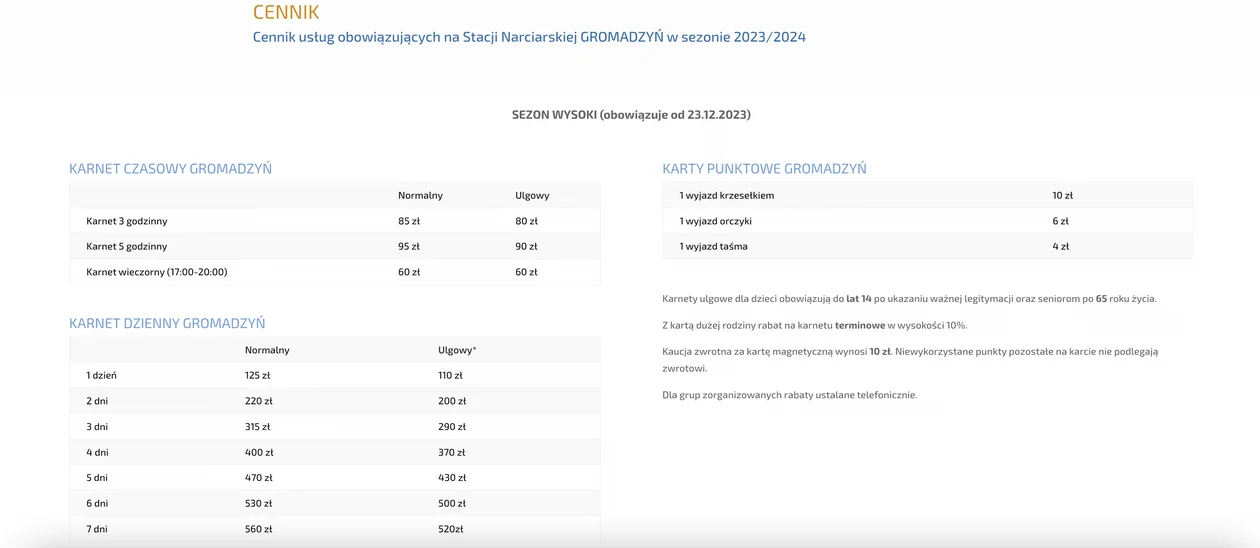
Task: Select the 2 dni row label
Action: pos(97,401)
